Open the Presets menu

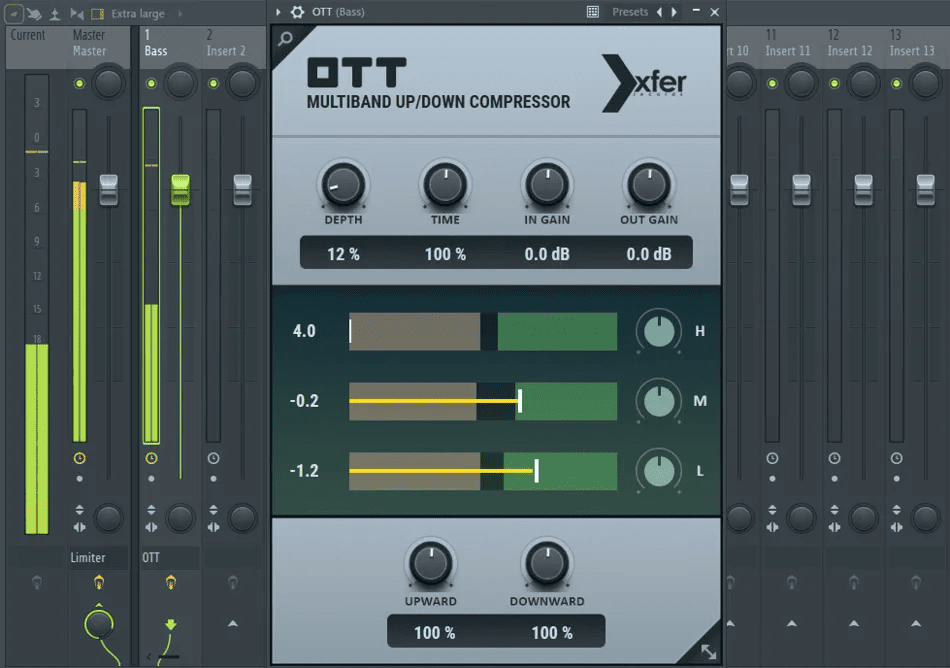tap(630, 12)
